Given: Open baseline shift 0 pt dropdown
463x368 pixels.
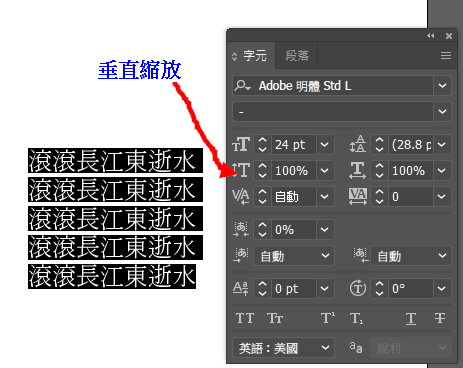Looking at the screenshot, I should click(325, 289).
